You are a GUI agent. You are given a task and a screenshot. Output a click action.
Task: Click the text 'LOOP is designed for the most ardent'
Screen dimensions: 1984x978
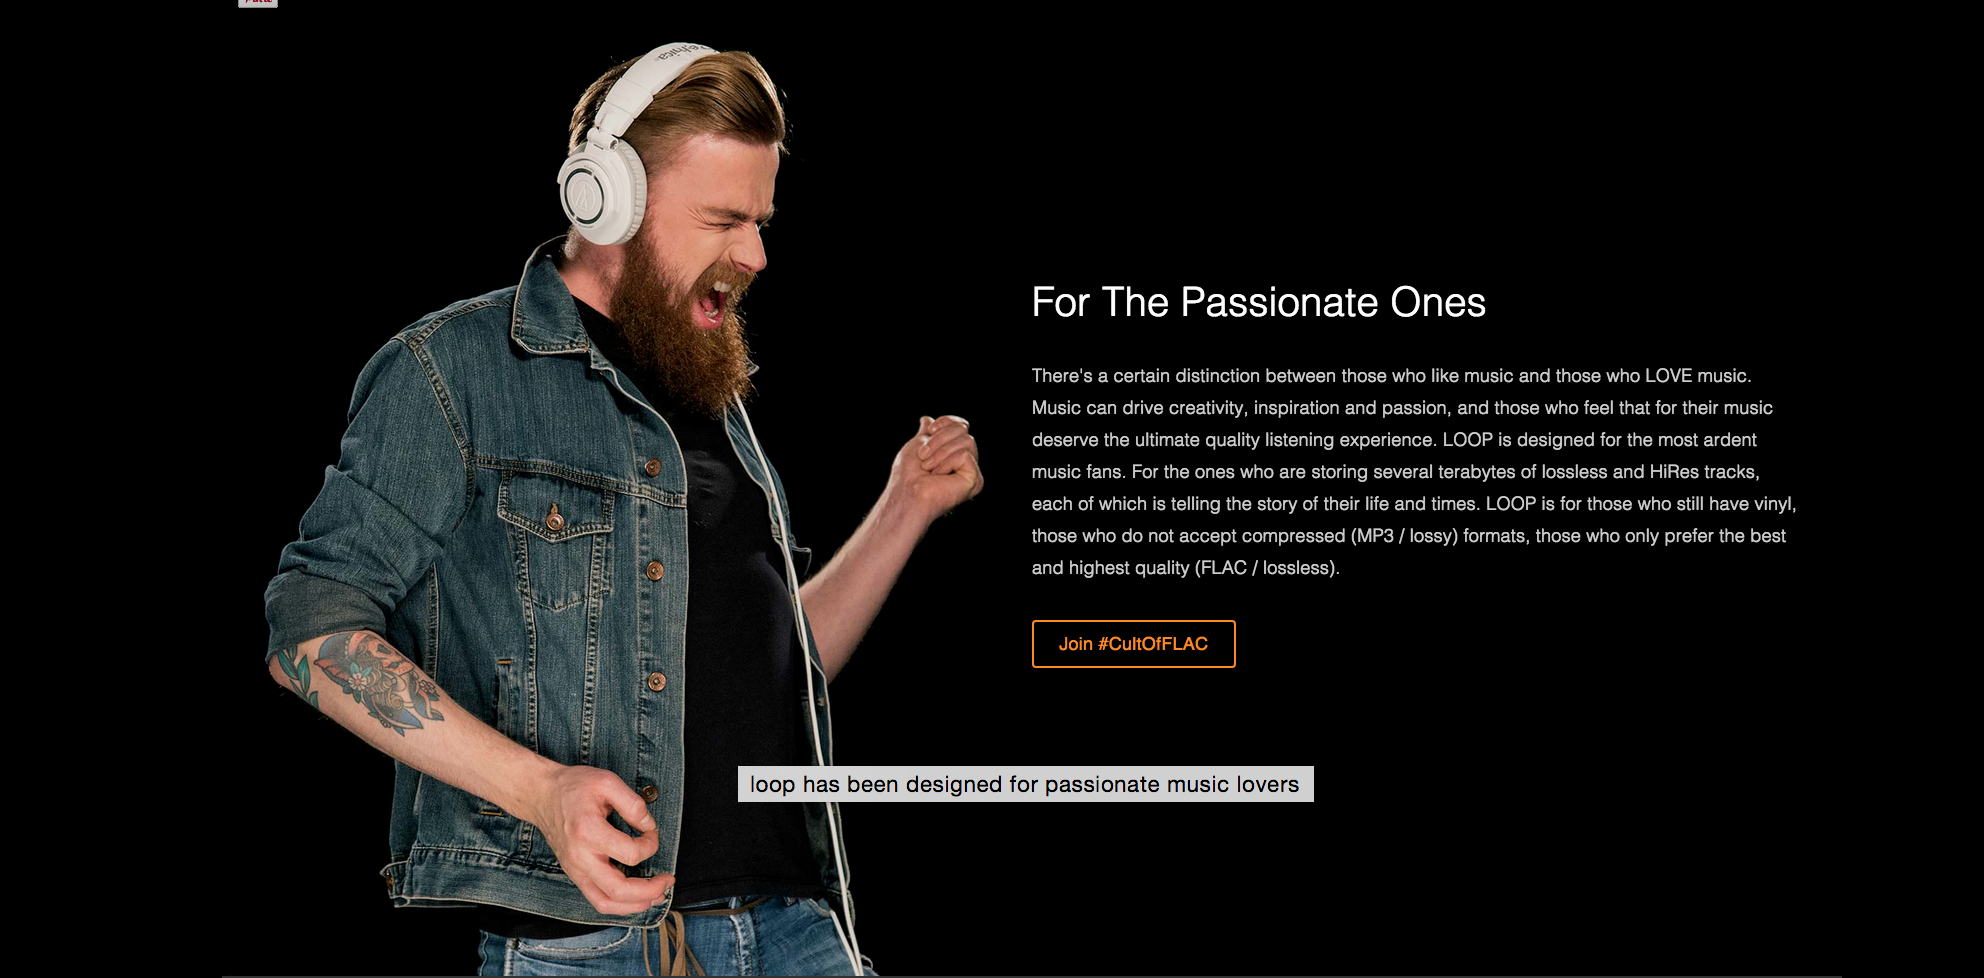tap(1599, 440)
